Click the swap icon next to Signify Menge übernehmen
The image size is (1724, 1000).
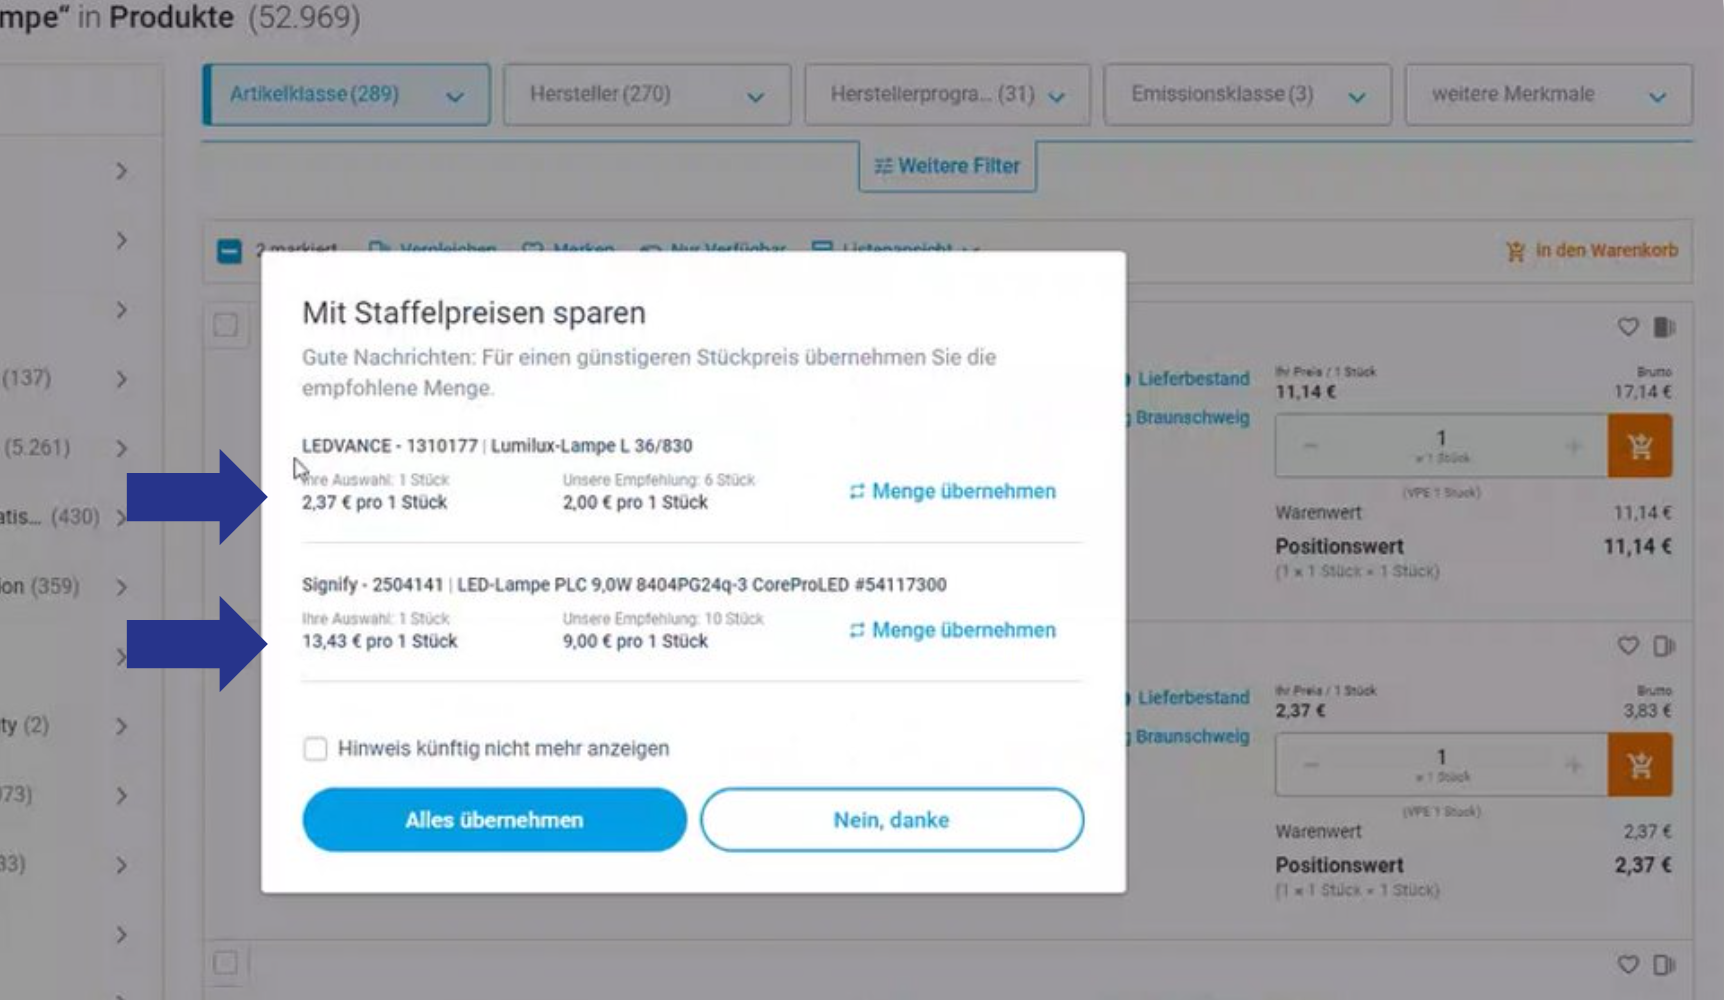(x=857, y=630)
